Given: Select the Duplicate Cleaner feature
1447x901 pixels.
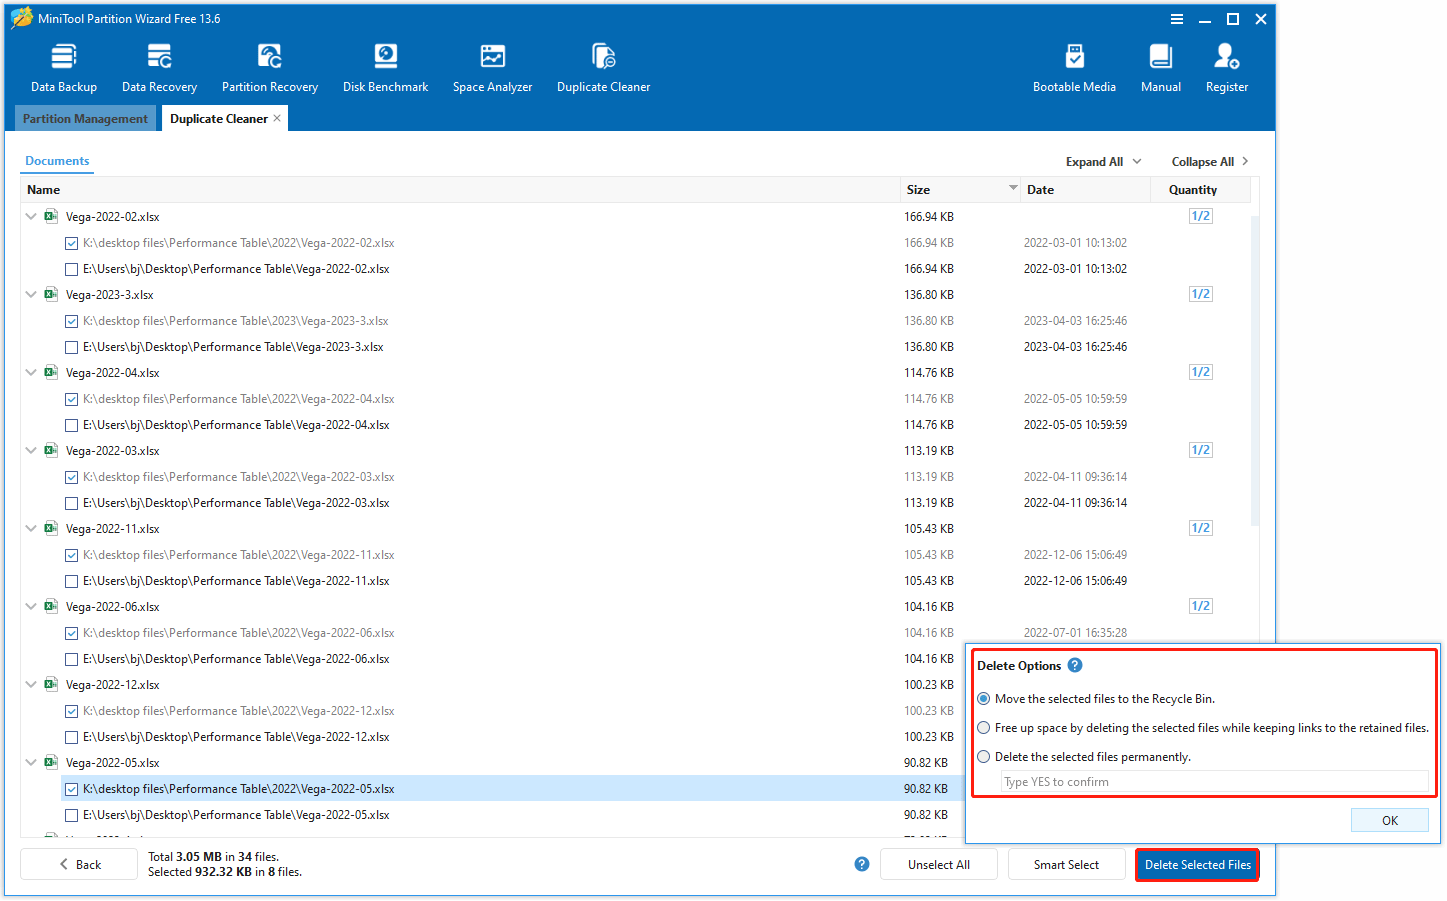Looking at the screenshot, I should [603, 65].
